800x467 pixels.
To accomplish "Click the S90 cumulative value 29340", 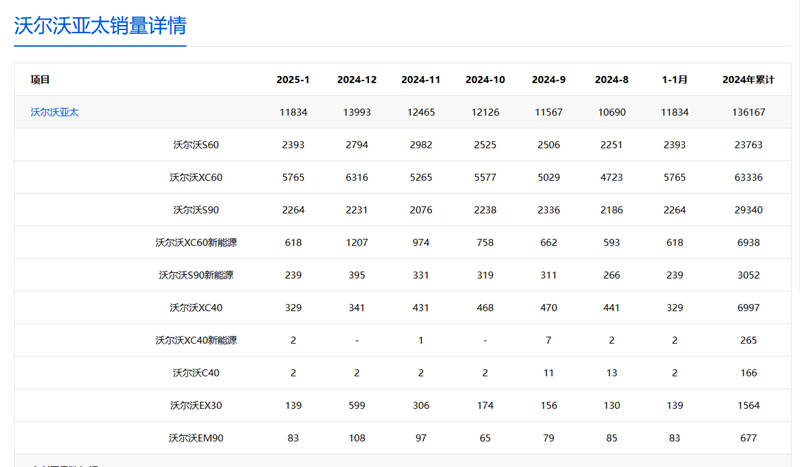I will (748, 210).
